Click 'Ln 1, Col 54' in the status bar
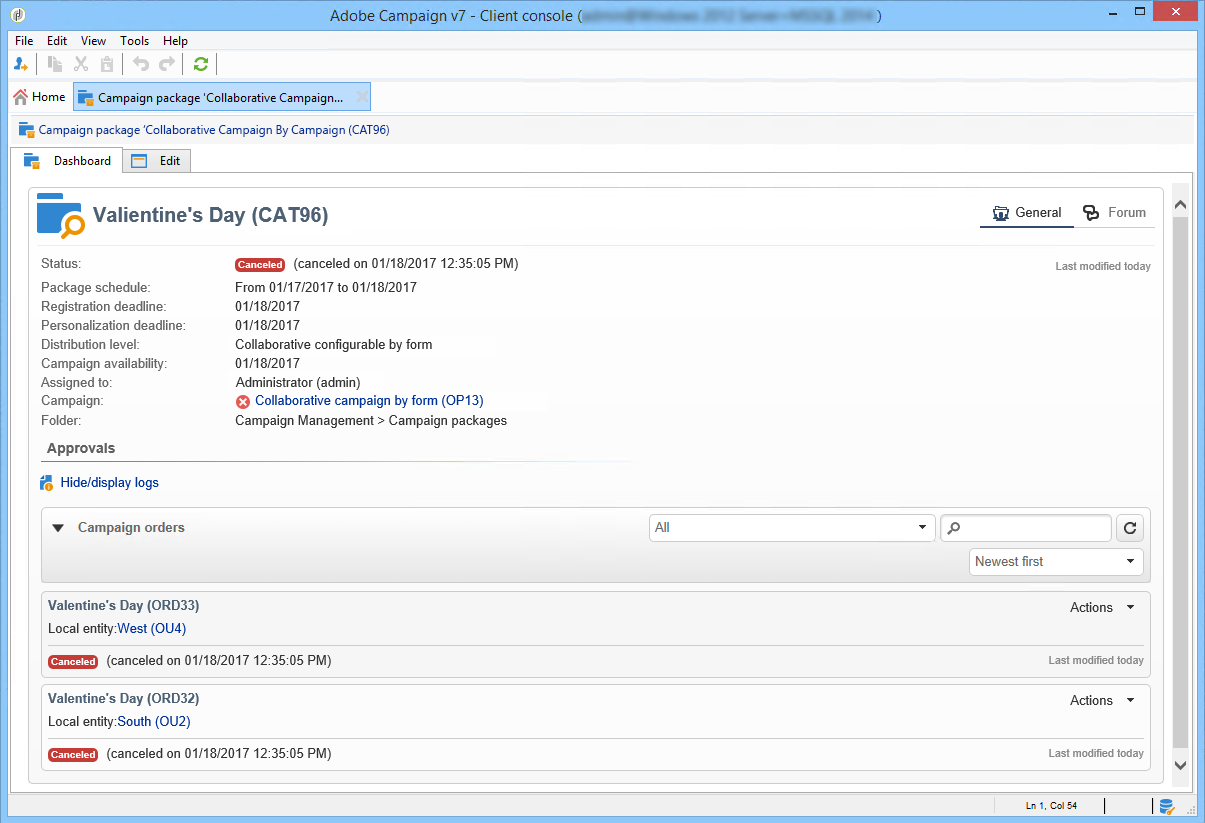 1049,806
